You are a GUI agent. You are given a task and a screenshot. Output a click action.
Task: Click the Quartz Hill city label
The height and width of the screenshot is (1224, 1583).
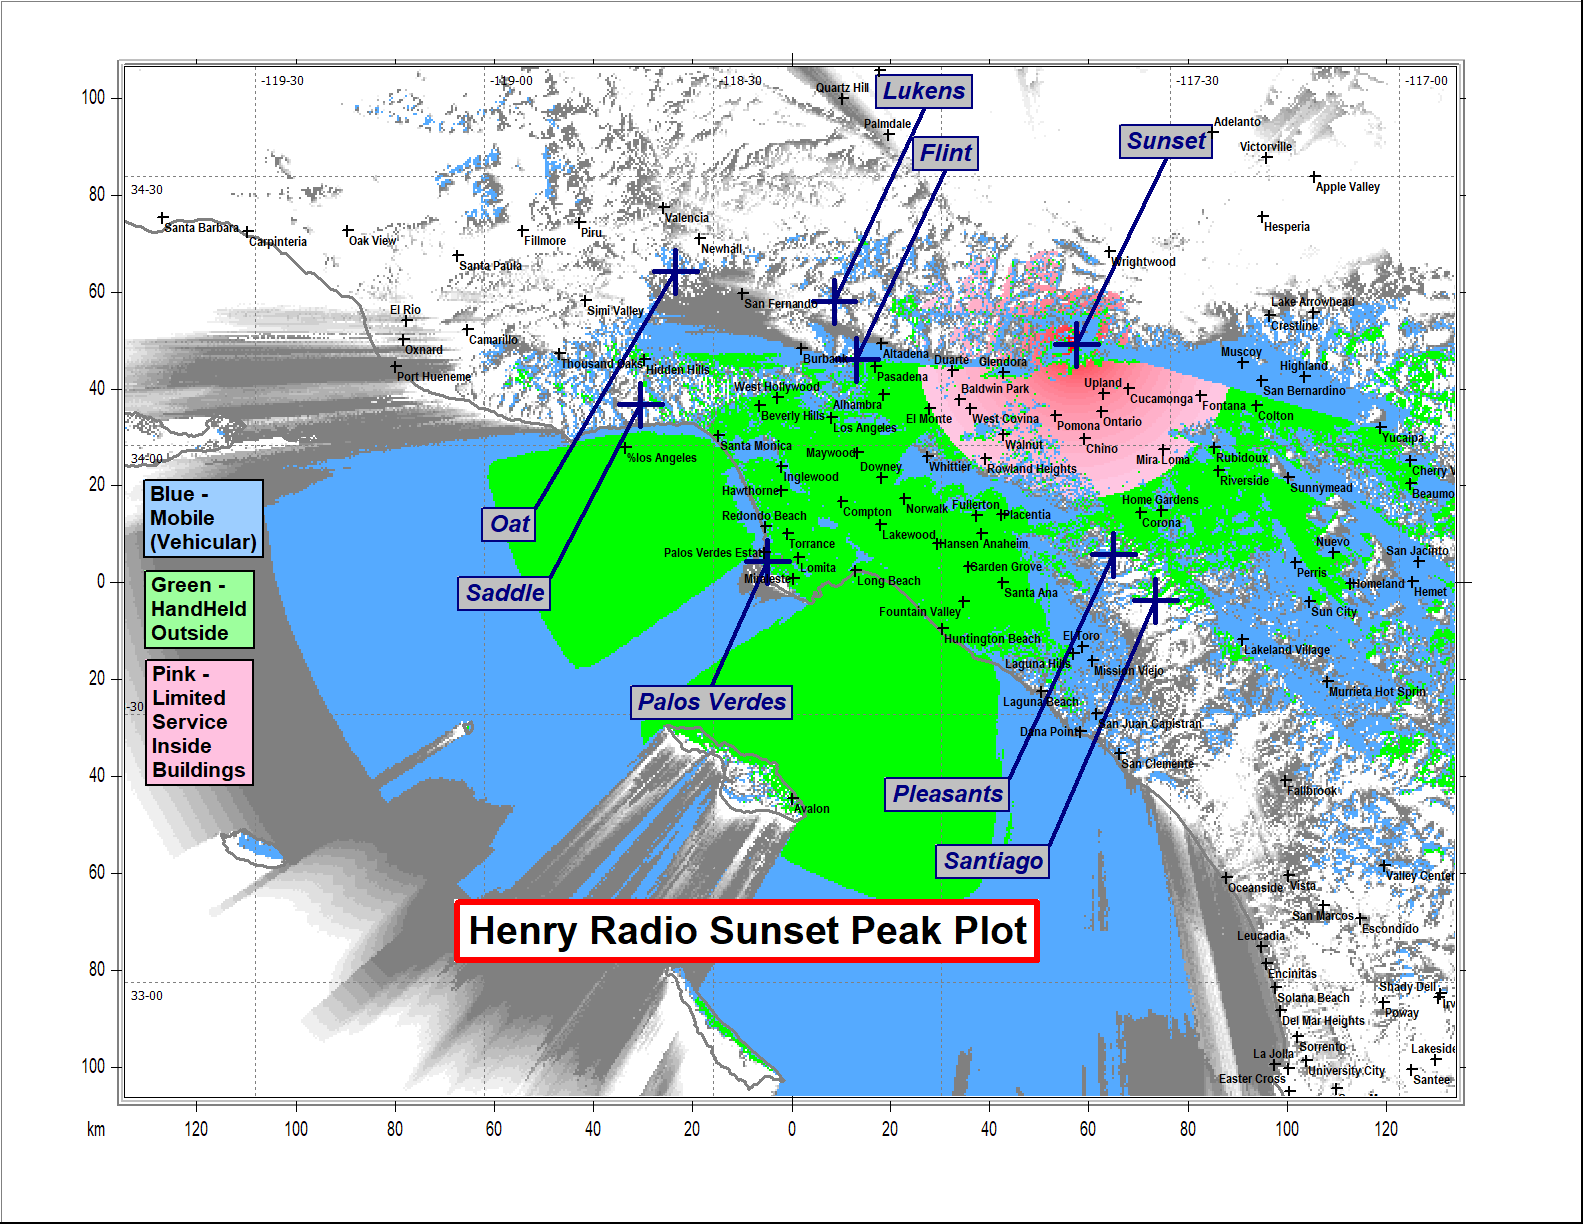pyautogui.click(x=842, y=88)
